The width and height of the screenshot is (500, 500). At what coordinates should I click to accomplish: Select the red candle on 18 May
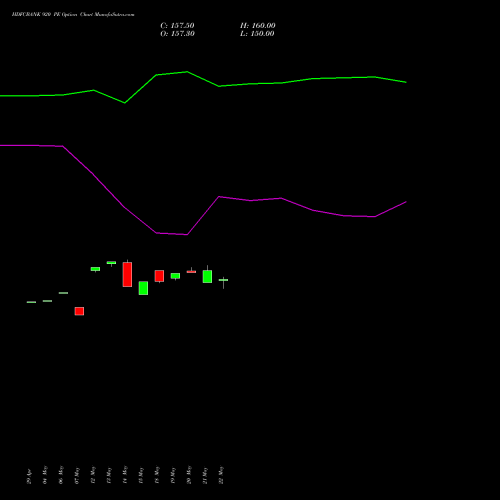tap(159, 276)
